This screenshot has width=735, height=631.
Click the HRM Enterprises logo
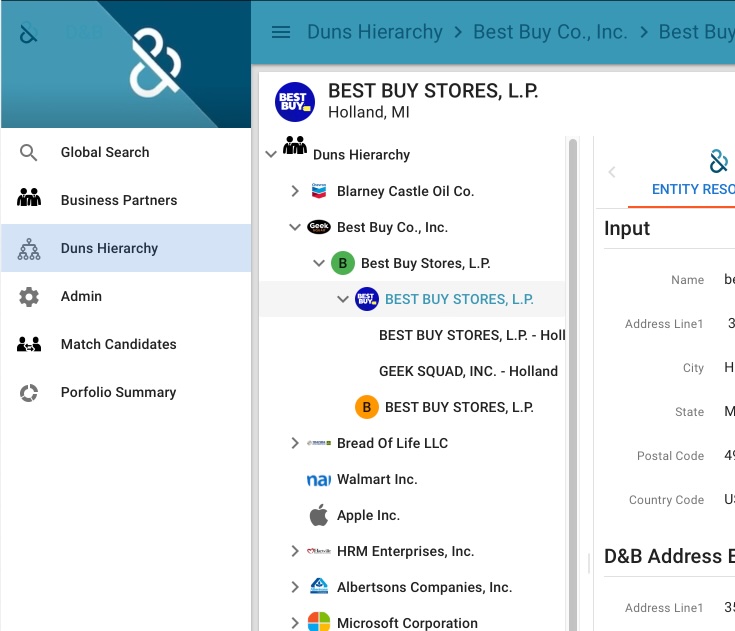(x=319, y=551)
